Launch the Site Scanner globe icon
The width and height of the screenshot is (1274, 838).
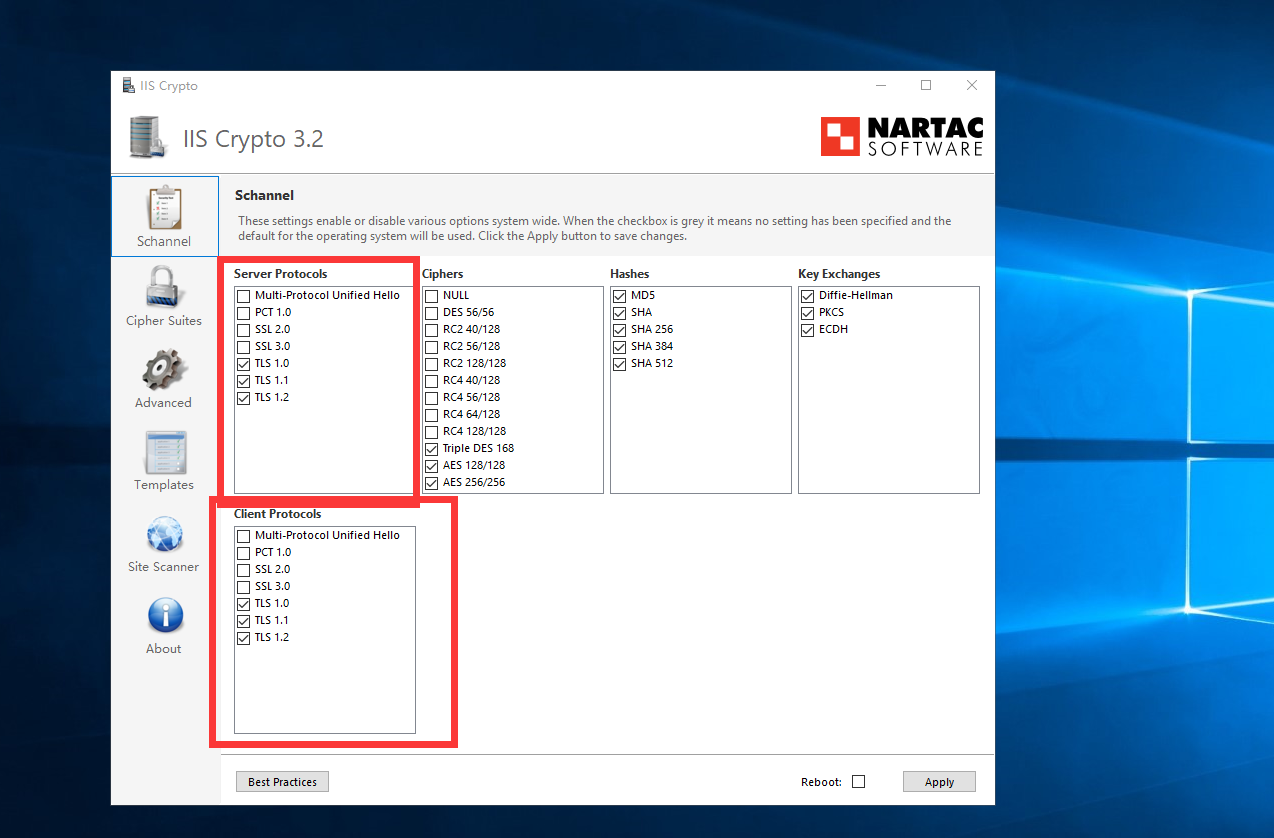pos(164,534)
